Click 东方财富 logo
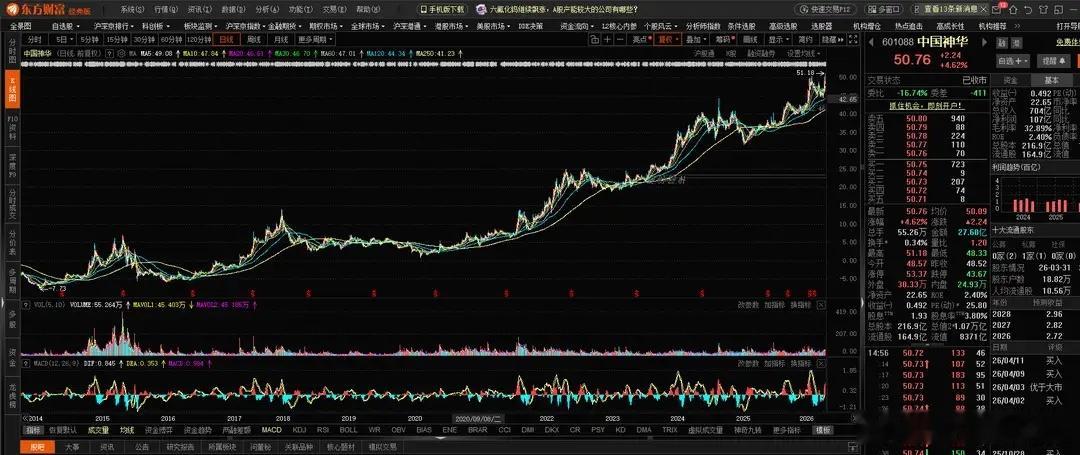This screenshot has width=1080, height=455. 37,10
